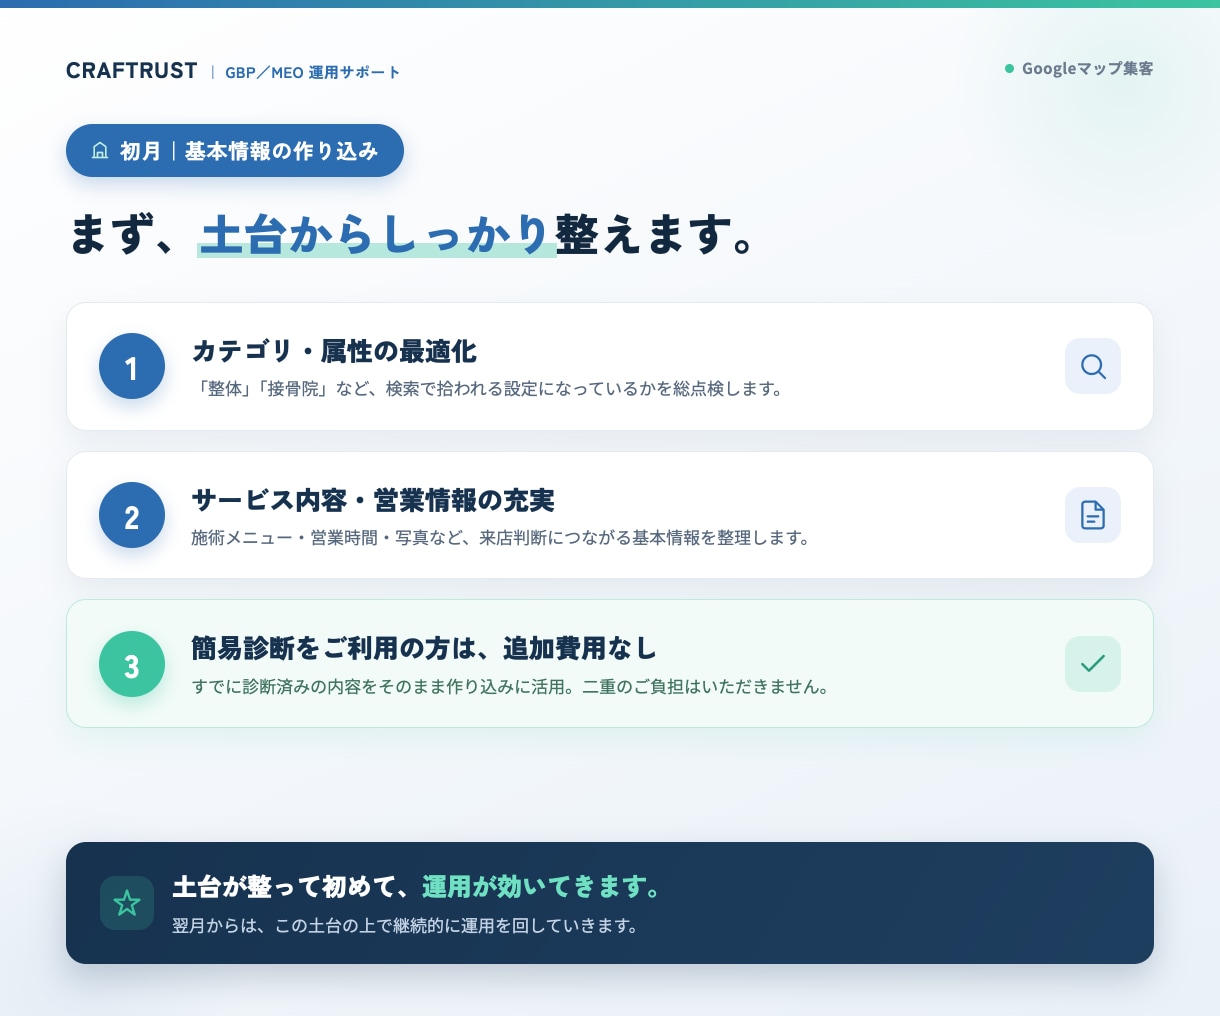The width and height of the screenshot is (1220, 1016).
Task: Click the number 1 circle badge
Action: pyautogui.click(x=132, y=366)
